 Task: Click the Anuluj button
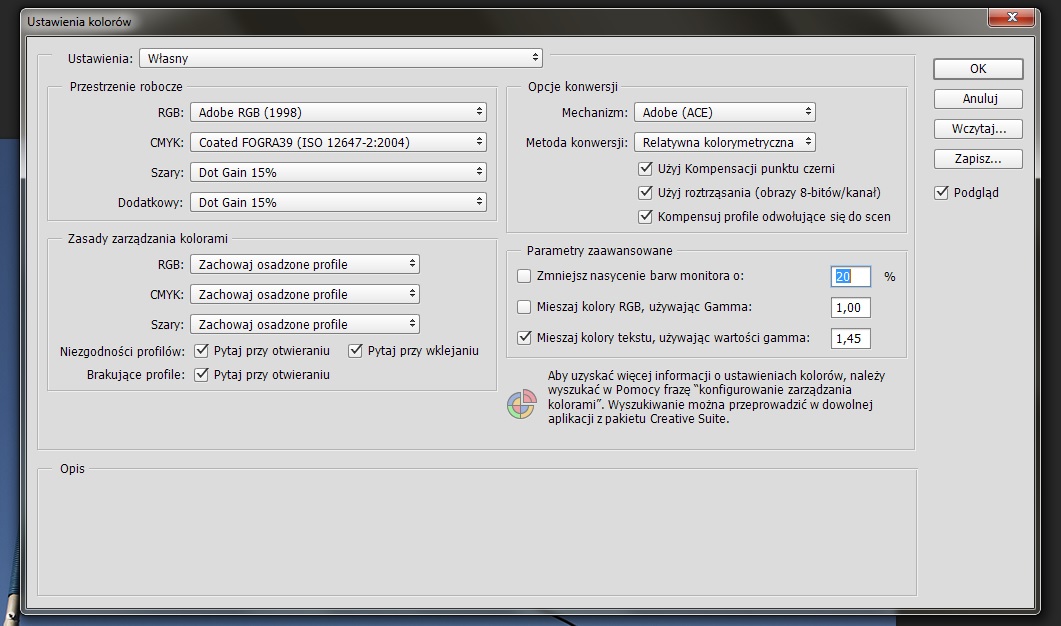click(978, 99)
